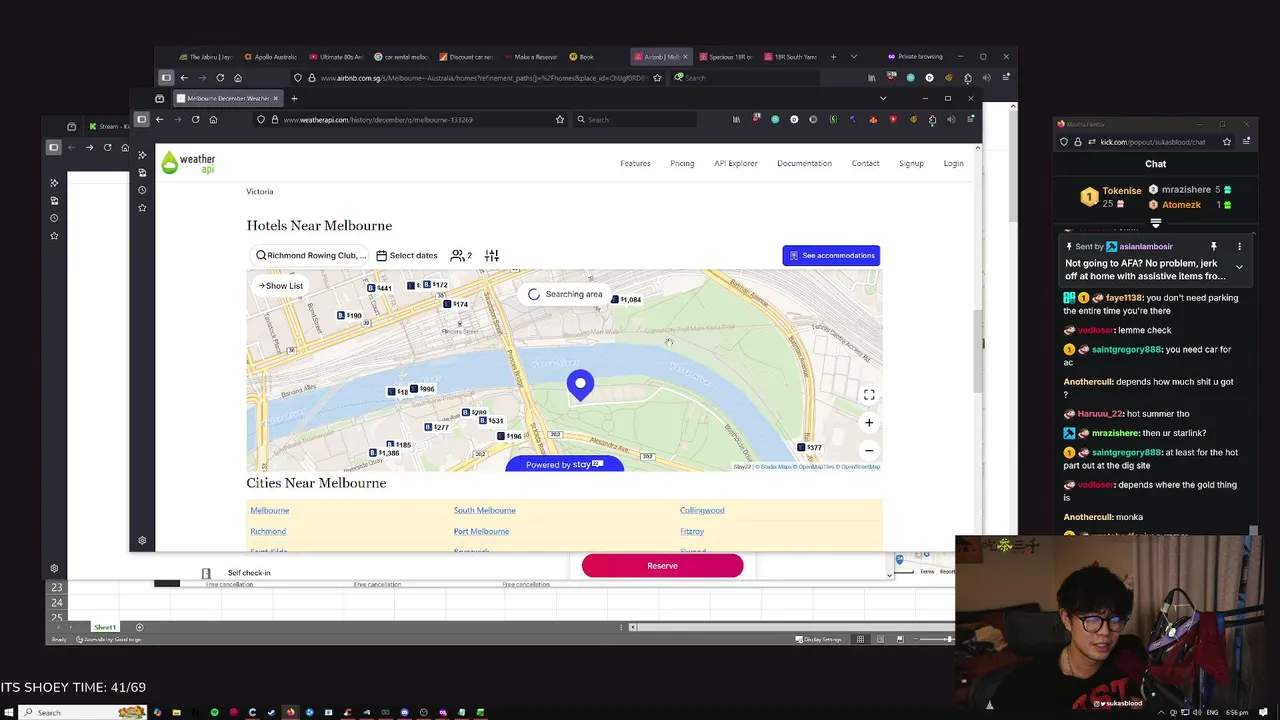
Task: Close the Melbourne December Weather tab
Action: (x=275, y=98)
